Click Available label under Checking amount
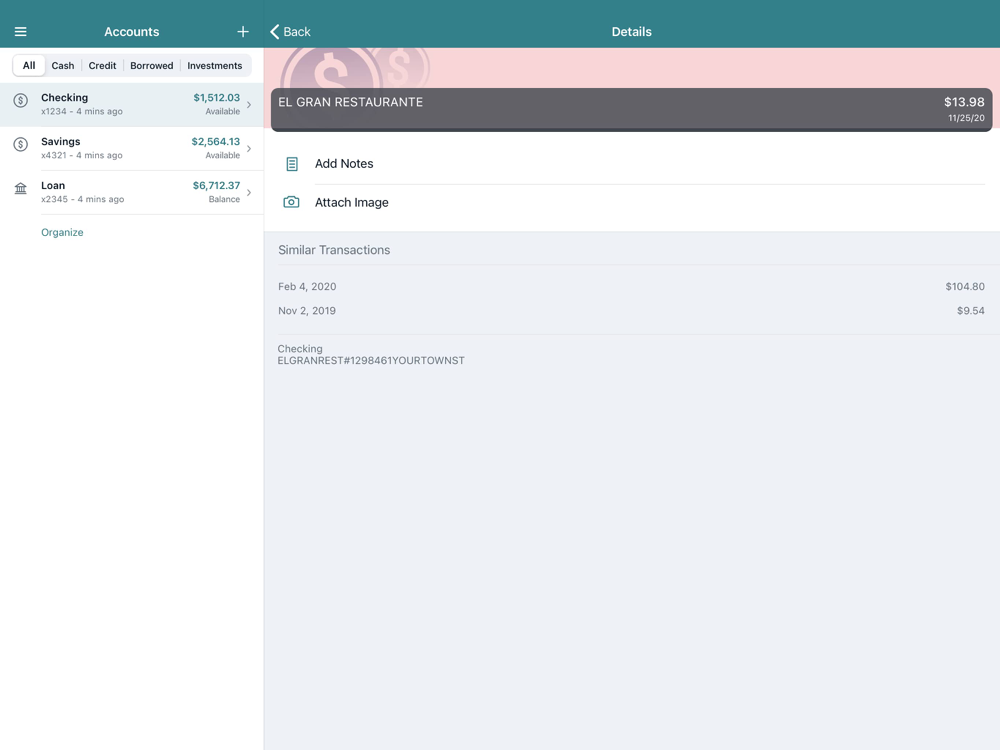 point(223,111)
